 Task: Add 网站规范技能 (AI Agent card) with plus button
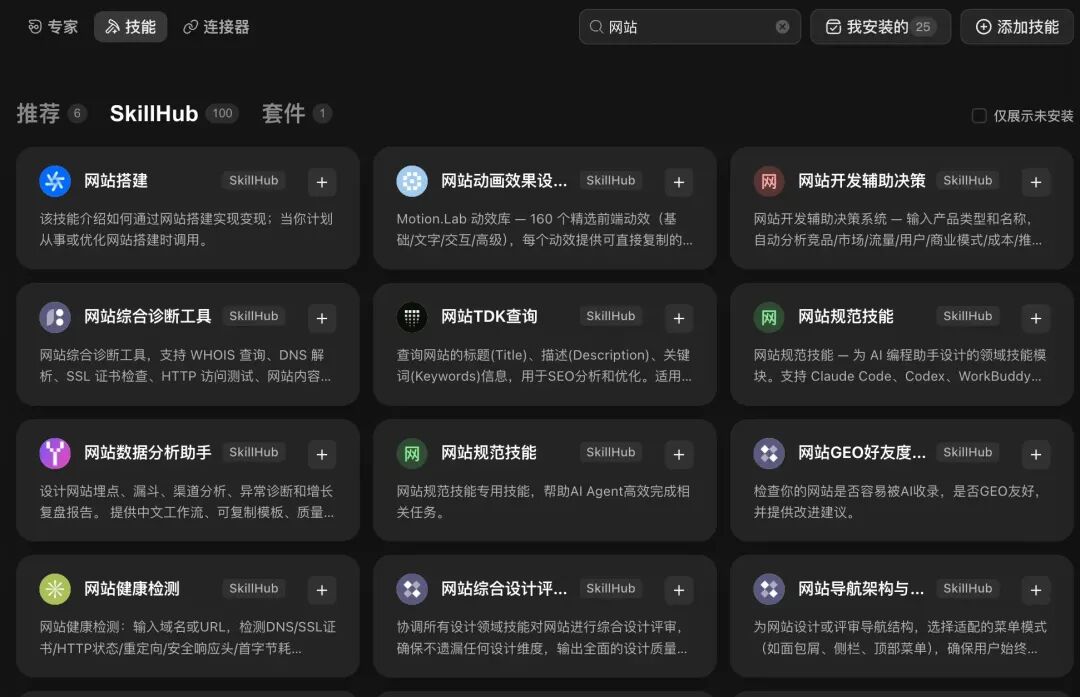[678, 455]
